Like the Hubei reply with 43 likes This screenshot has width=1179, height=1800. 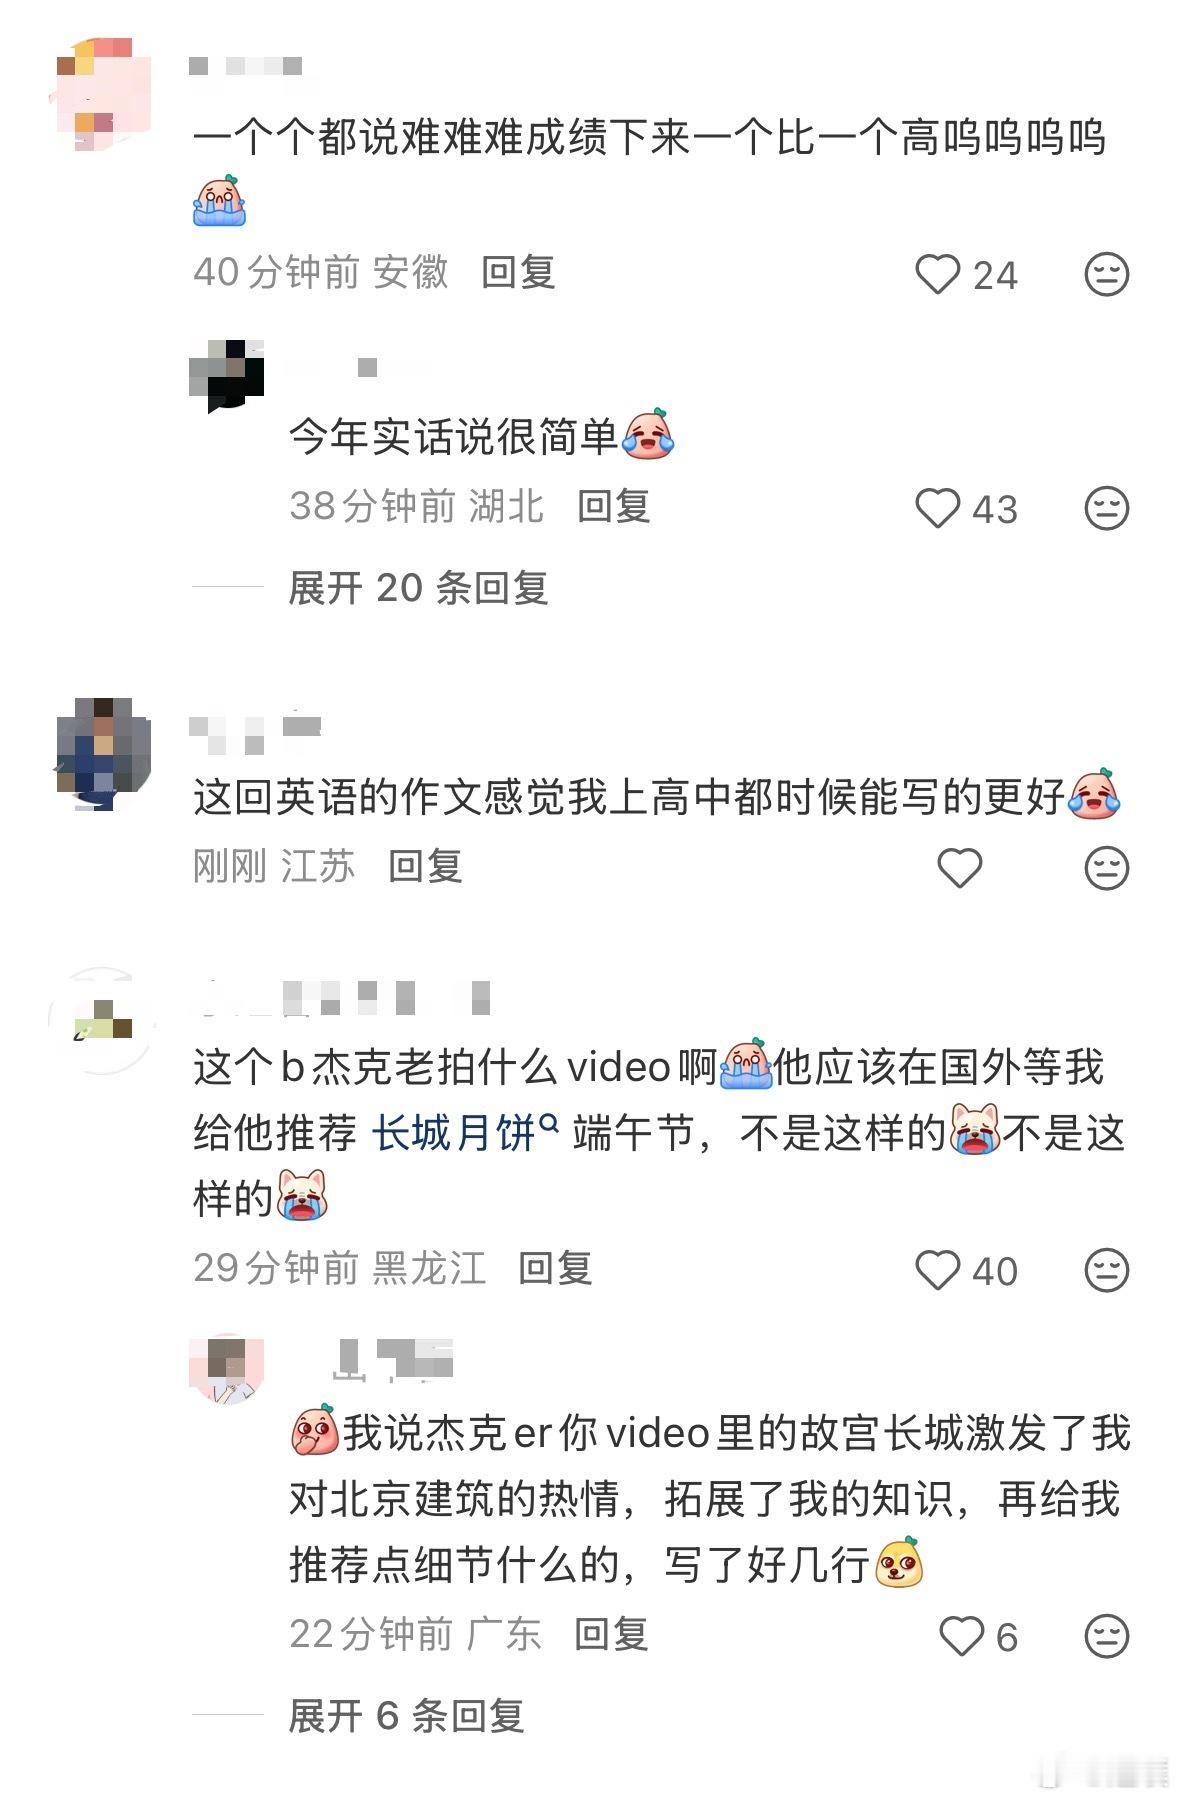(937, 508)
